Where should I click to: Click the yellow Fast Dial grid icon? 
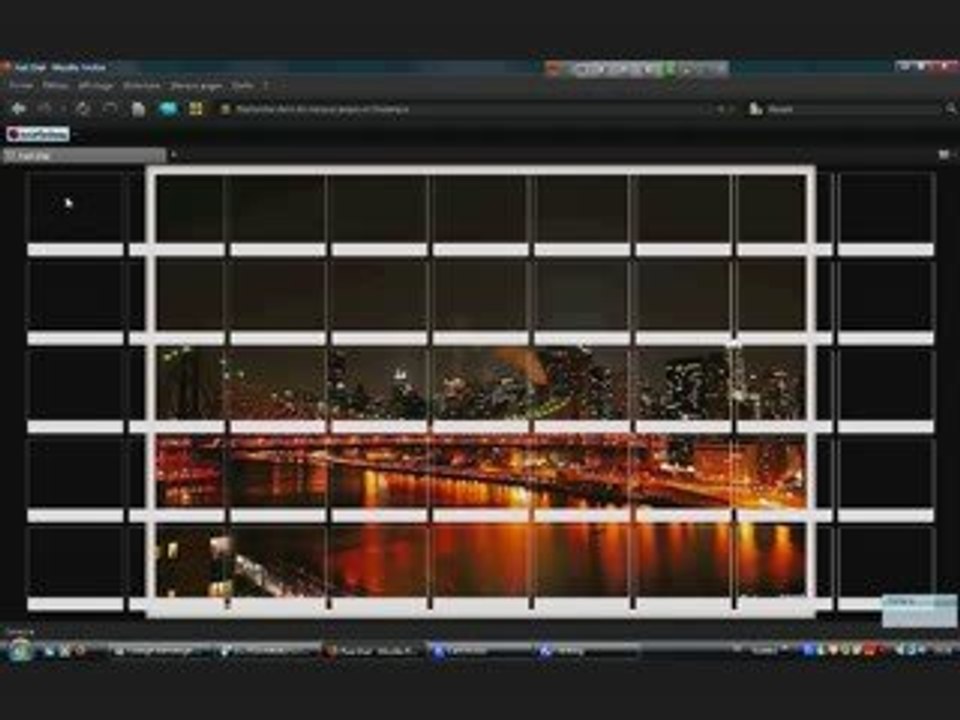click(195, 109)
